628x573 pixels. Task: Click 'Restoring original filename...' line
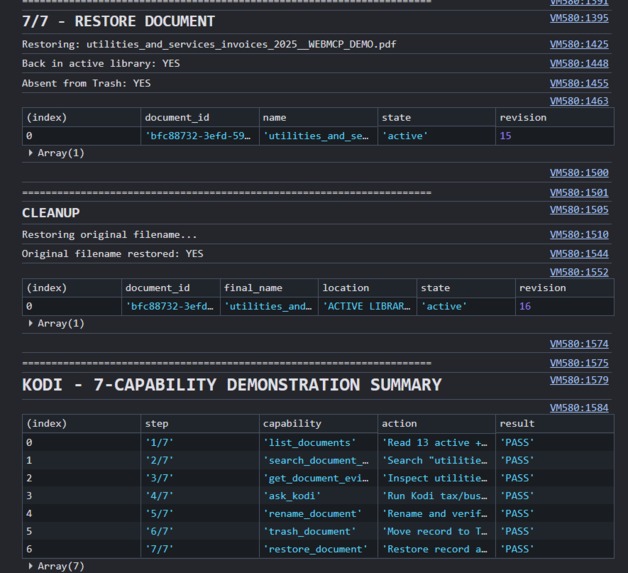tap(109, 235)
